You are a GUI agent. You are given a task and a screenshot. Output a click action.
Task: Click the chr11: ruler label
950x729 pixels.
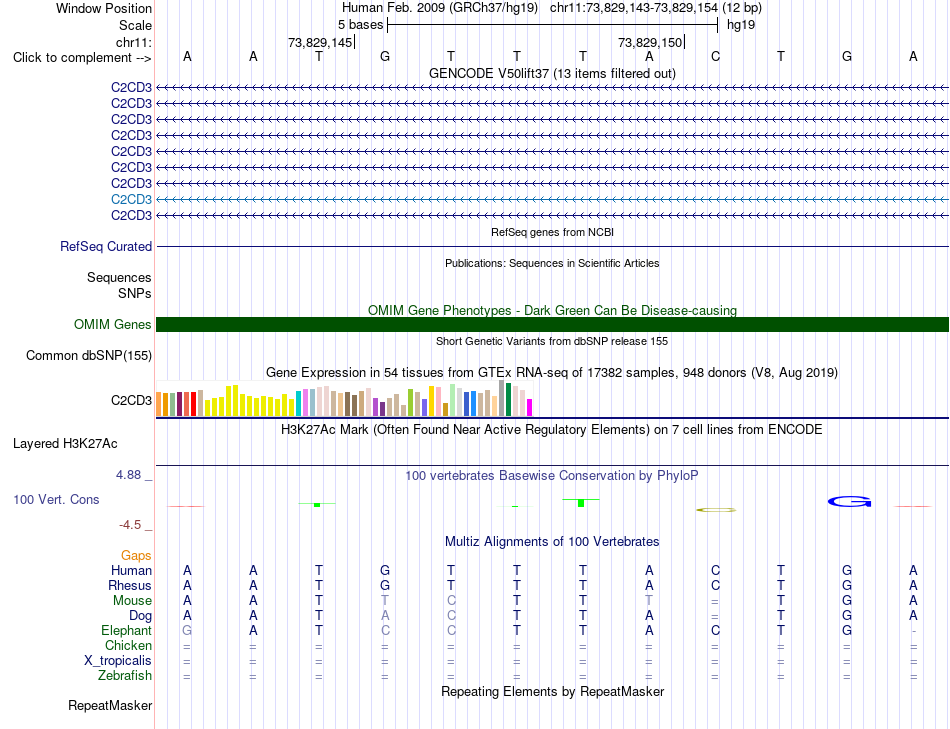133,42
